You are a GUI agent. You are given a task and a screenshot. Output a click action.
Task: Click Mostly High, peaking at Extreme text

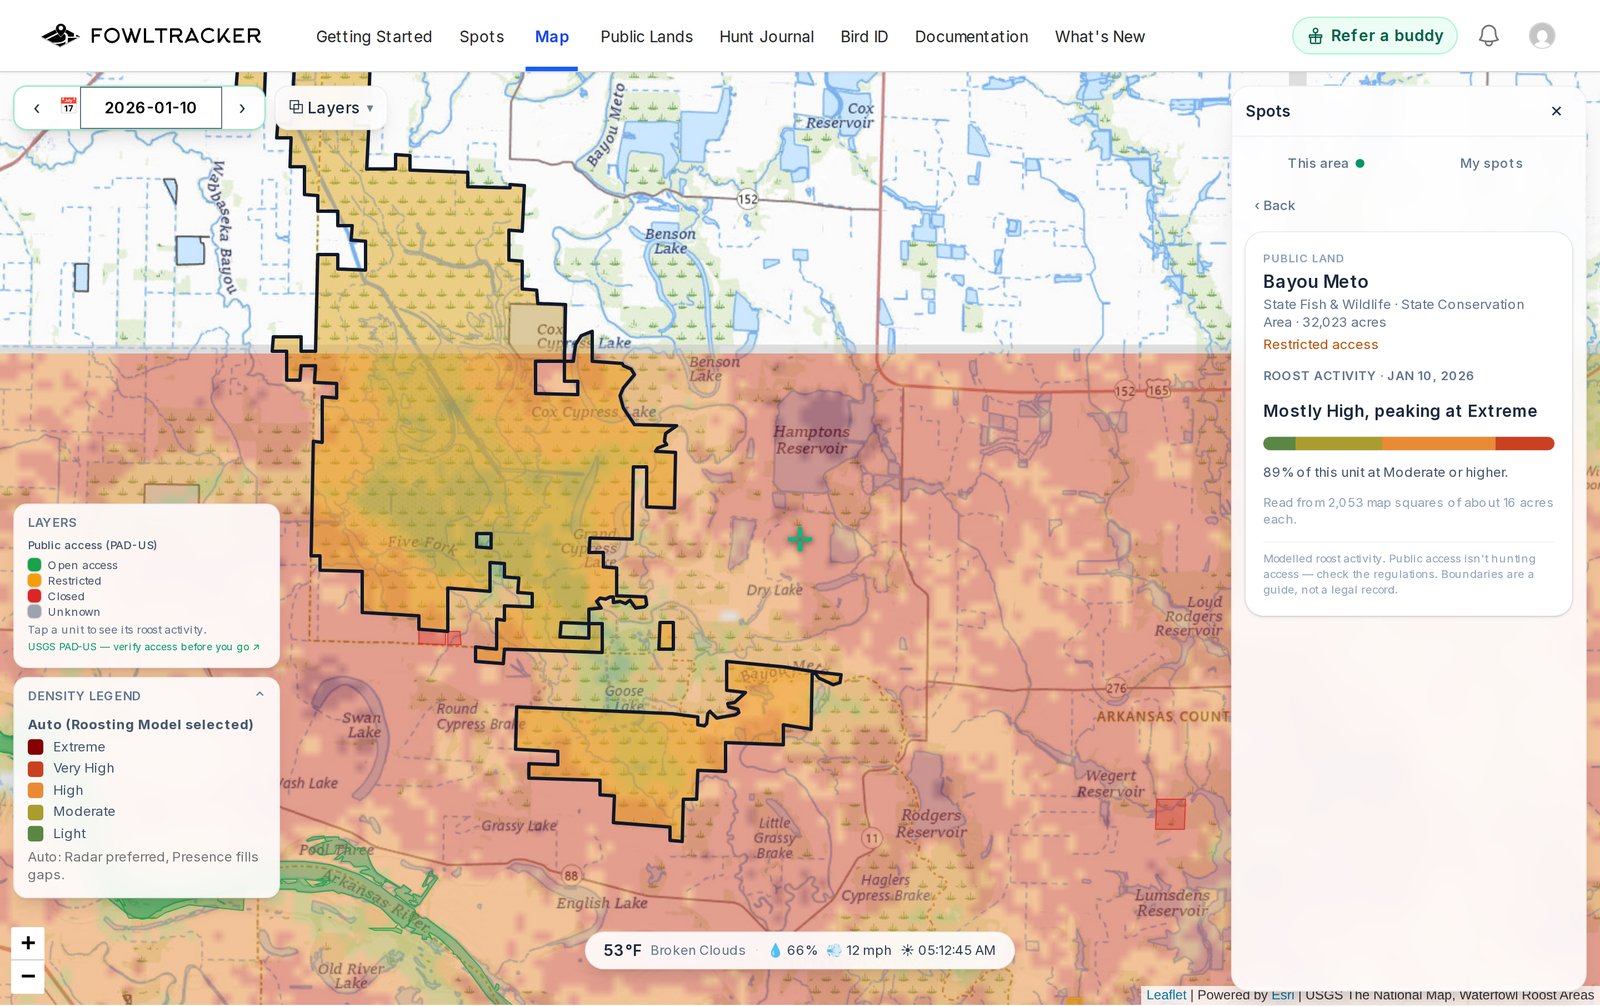1400,411
